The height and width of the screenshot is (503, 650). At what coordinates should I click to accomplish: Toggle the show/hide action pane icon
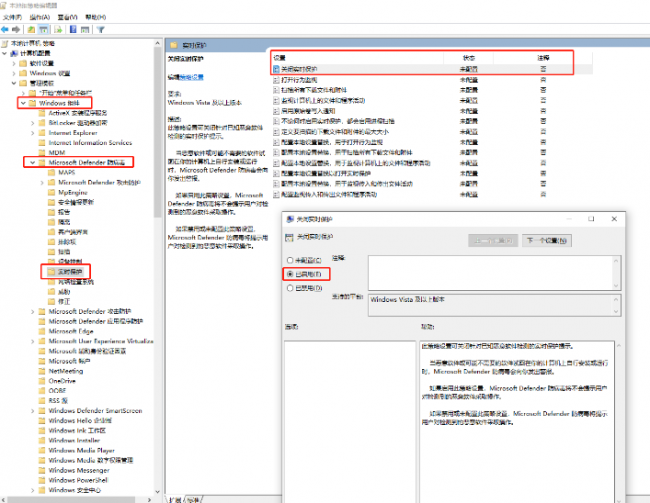(85, 29)
